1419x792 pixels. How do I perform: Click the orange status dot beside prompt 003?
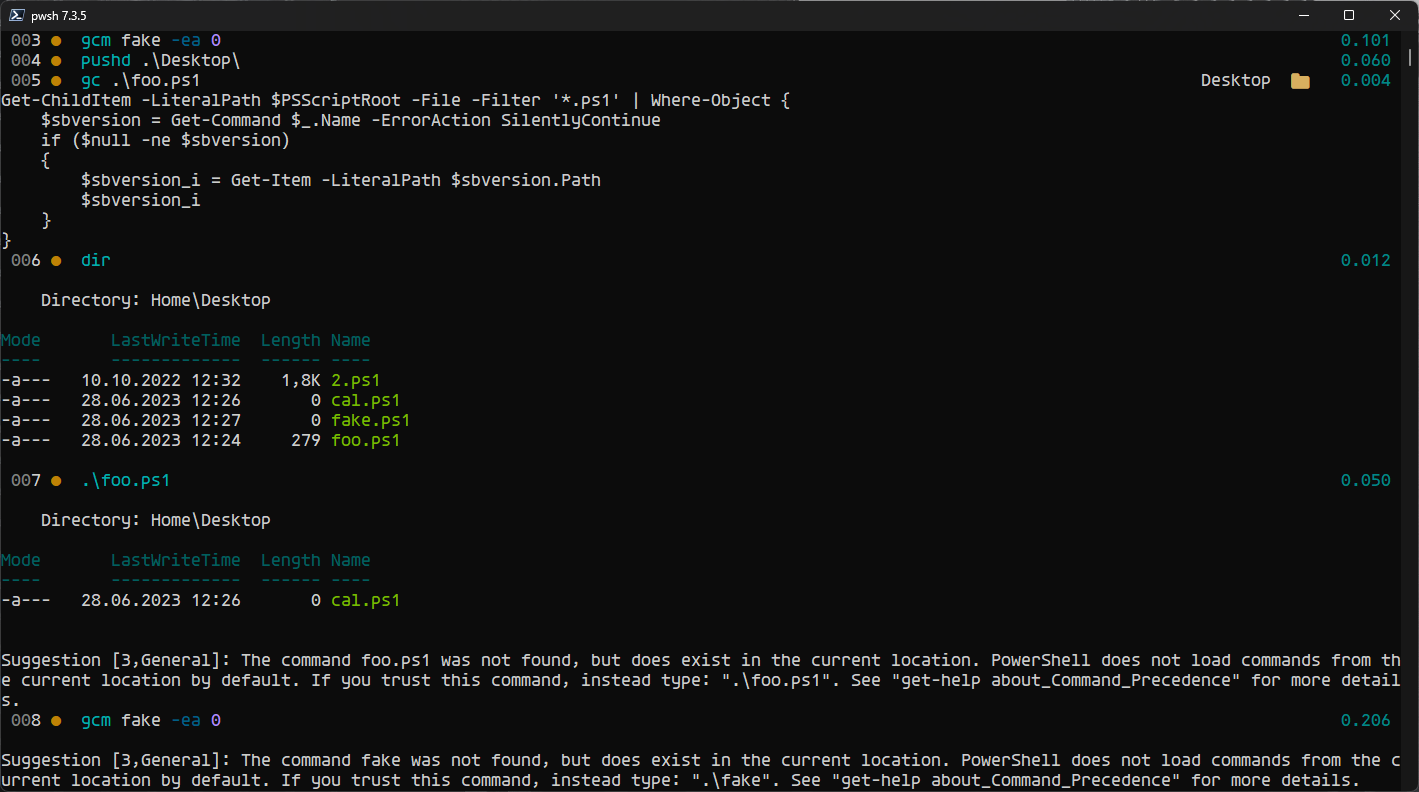(x=56, y=40)
